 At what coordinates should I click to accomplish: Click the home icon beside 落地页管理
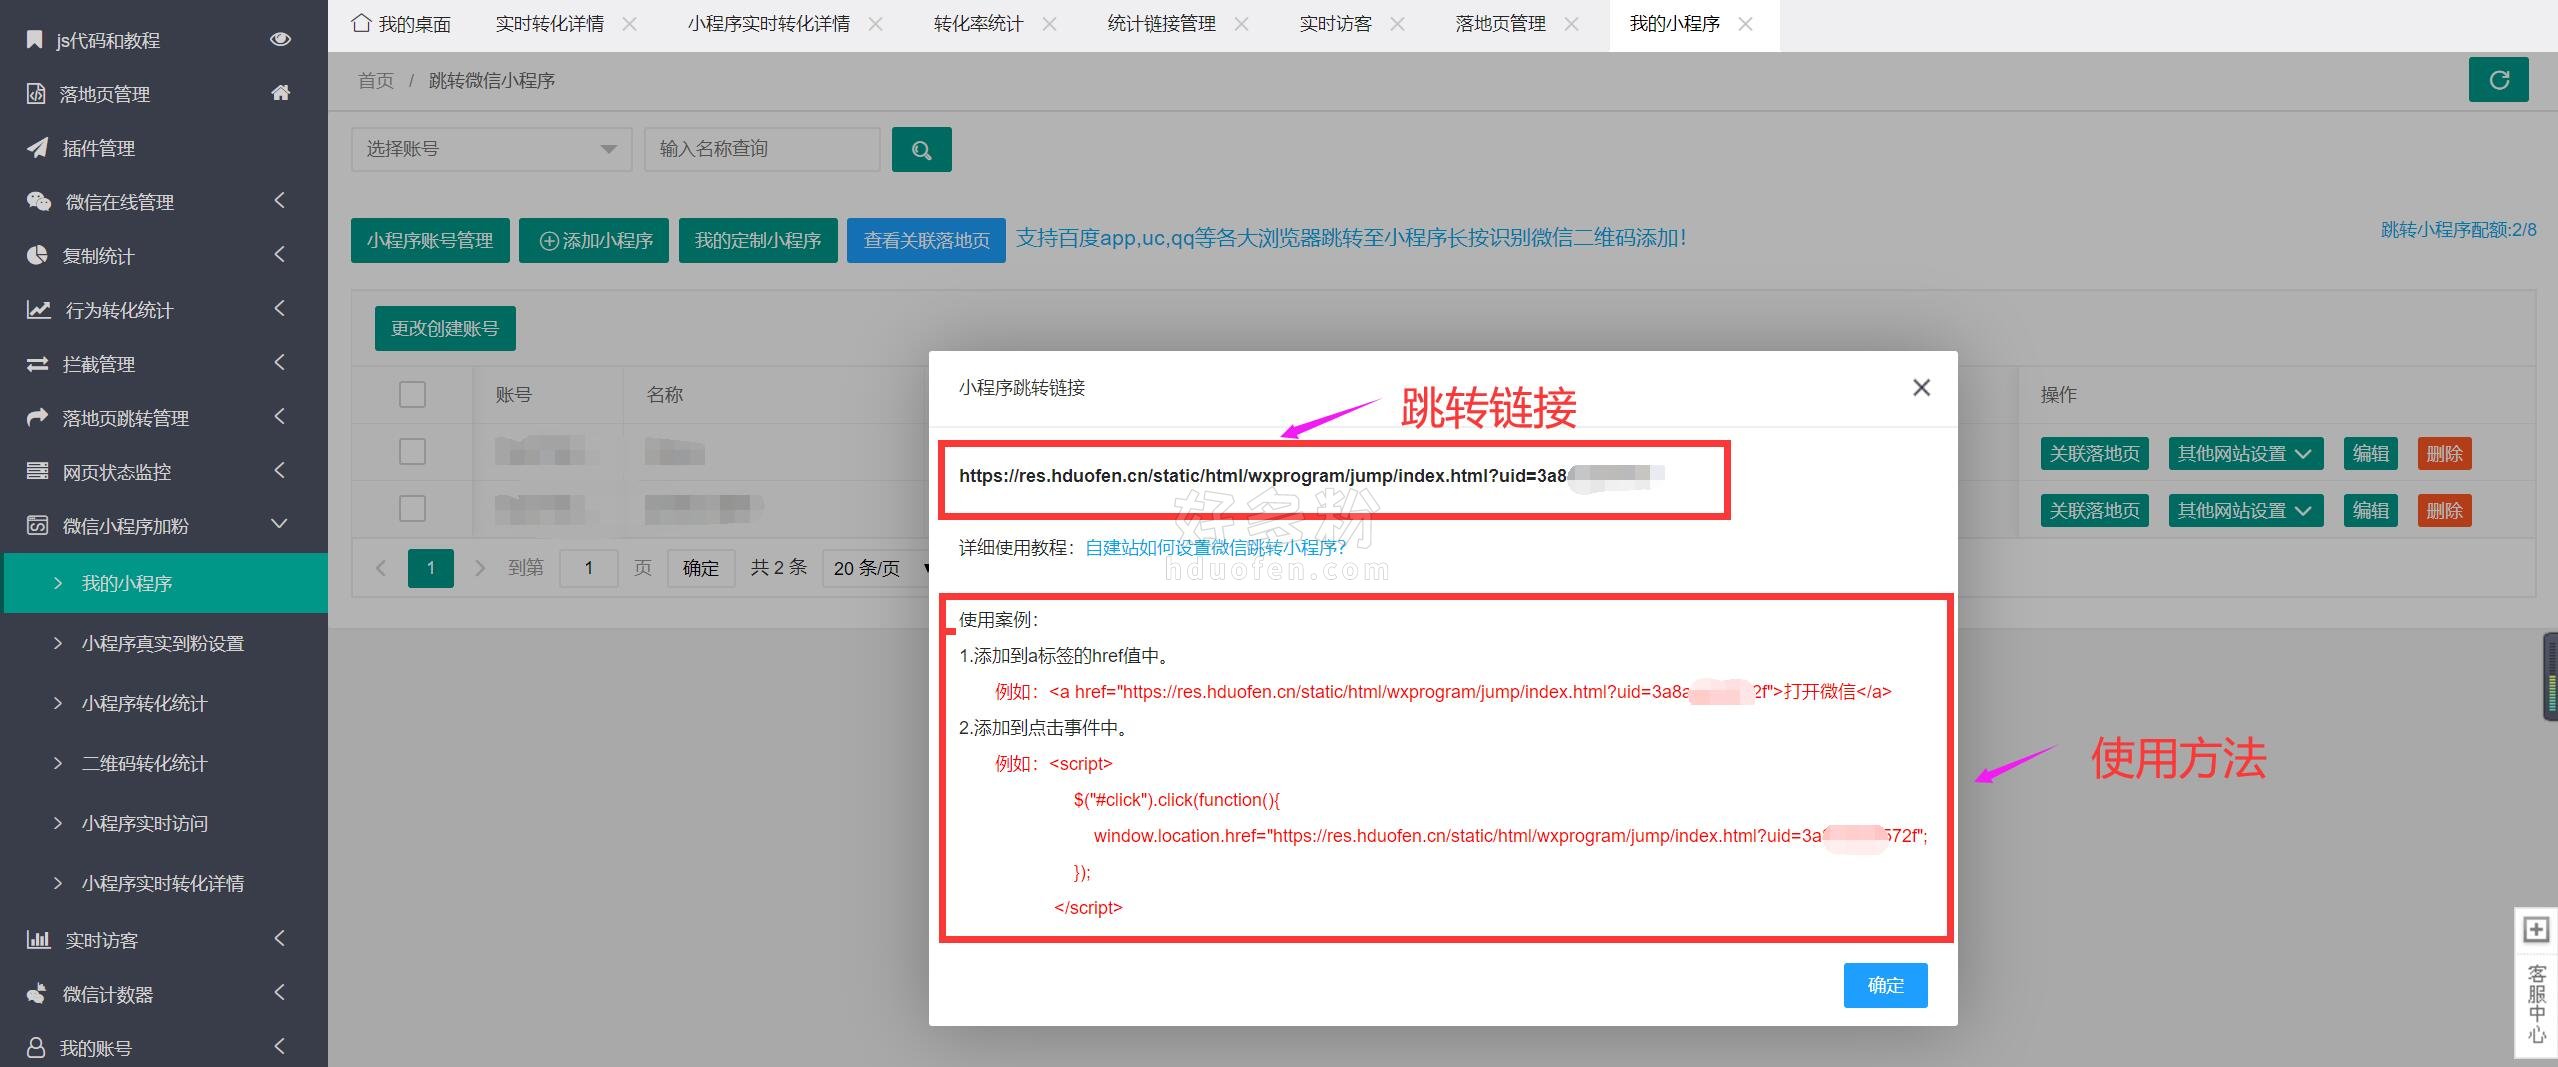280,93
